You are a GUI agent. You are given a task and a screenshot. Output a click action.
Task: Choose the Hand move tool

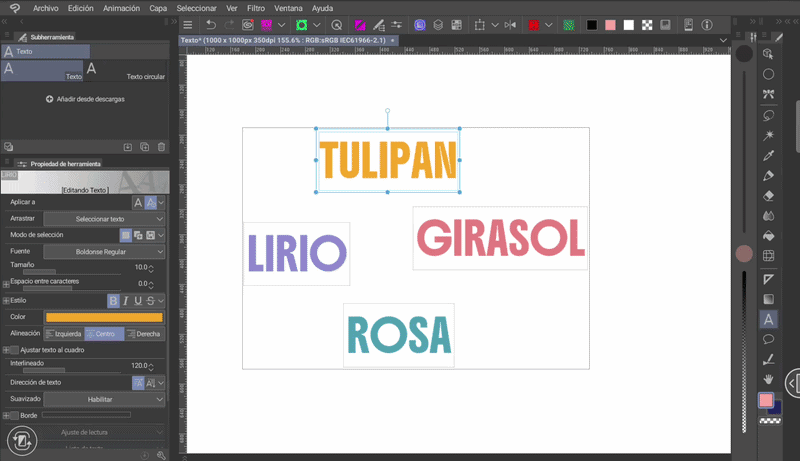pos(768,379)
